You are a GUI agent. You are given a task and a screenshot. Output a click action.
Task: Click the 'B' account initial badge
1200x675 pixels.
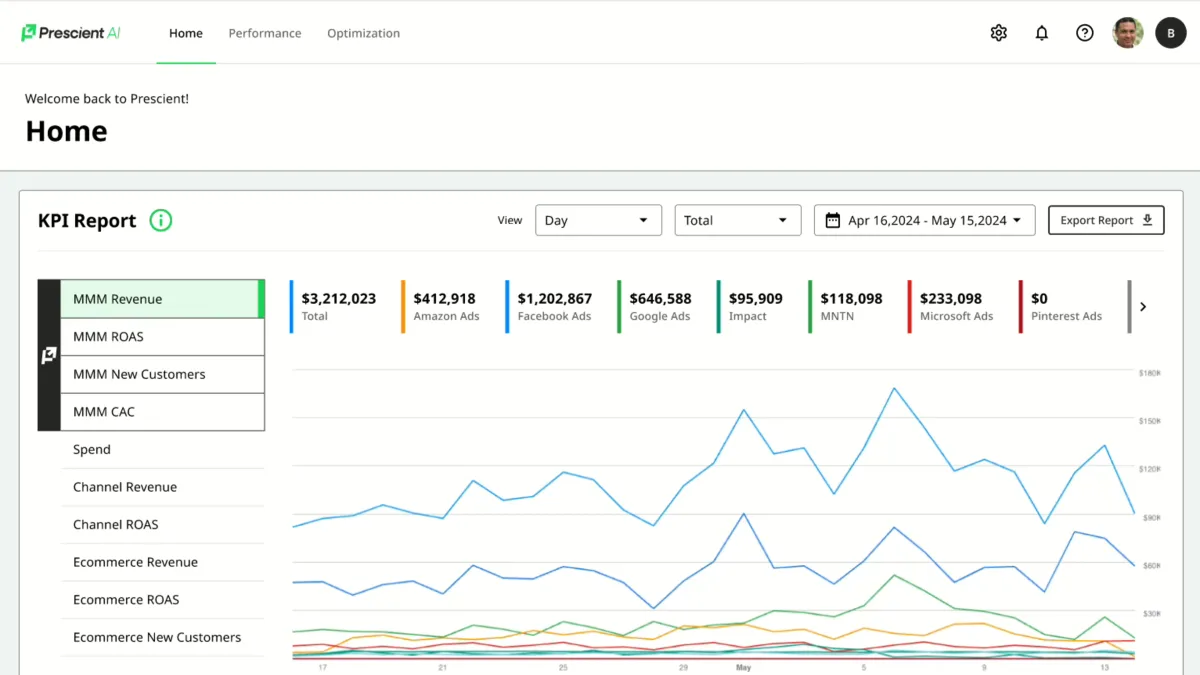(x=1171, y=33)
